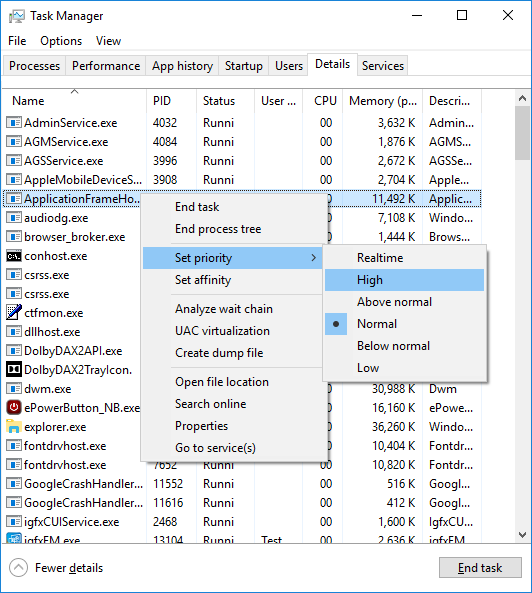Viewport: 532px width, 593px height.
Task: Click the DolbyDAX2TrayIcon Dolby logo icon
Action: click(x=14, y=369)
